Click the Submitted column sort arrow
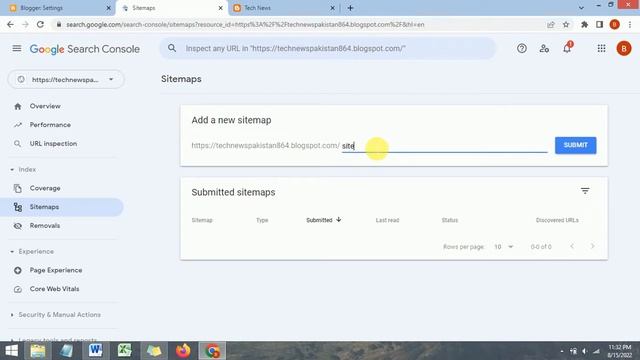640x360 pixels. tap(338, 220)
